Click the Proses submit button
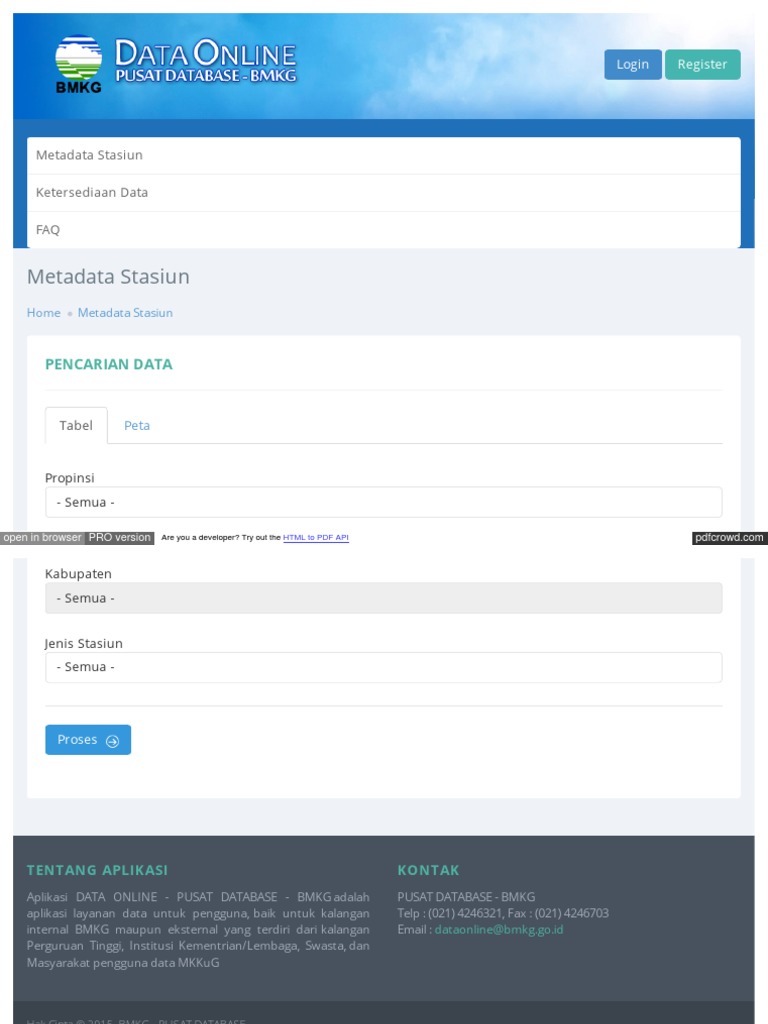 tap(88, 740)
